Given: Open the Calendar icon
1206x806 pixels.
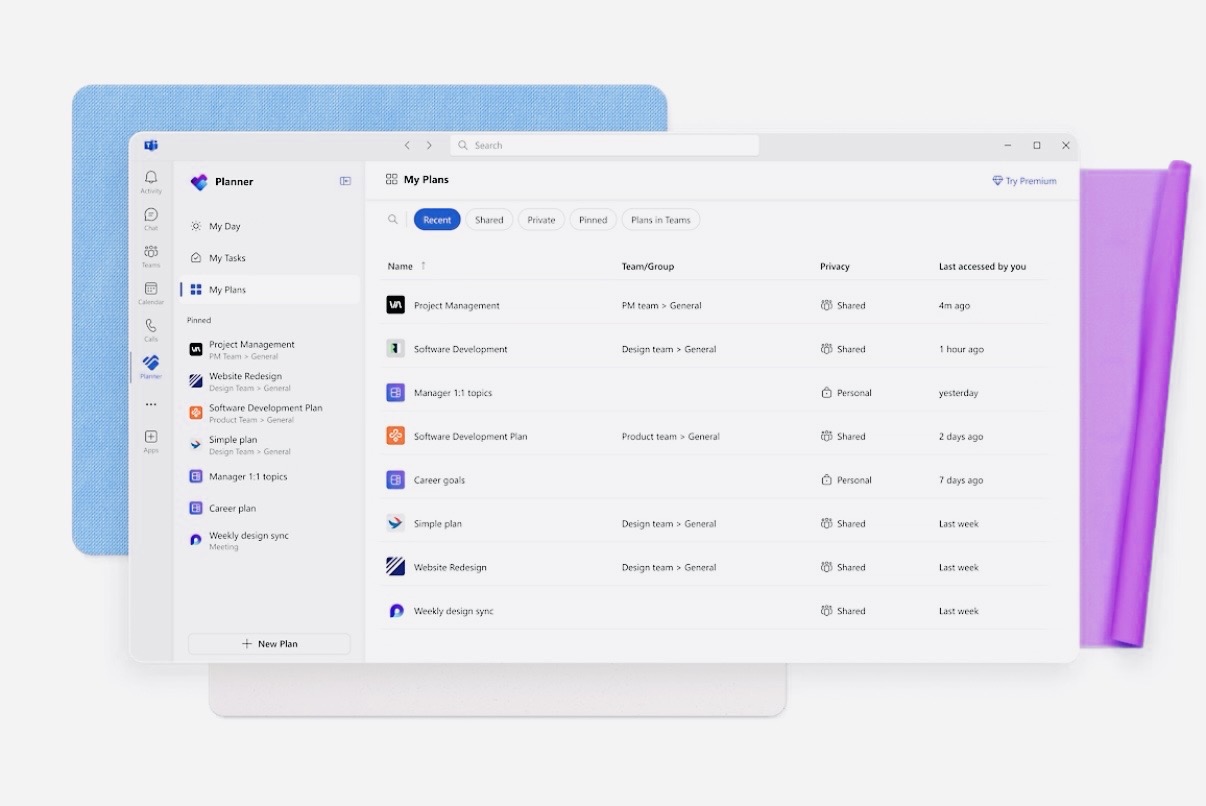Looking at the screenshot, I should tap(151, 288).
